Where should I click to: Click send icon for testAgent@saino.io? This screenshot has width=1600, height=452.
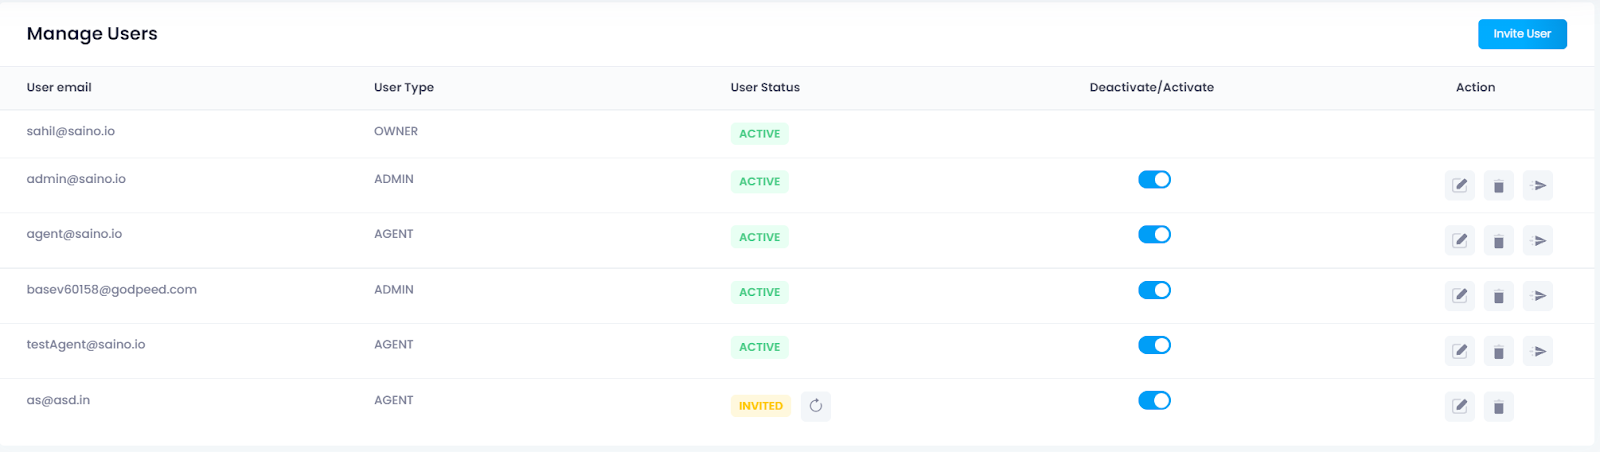1538,351
